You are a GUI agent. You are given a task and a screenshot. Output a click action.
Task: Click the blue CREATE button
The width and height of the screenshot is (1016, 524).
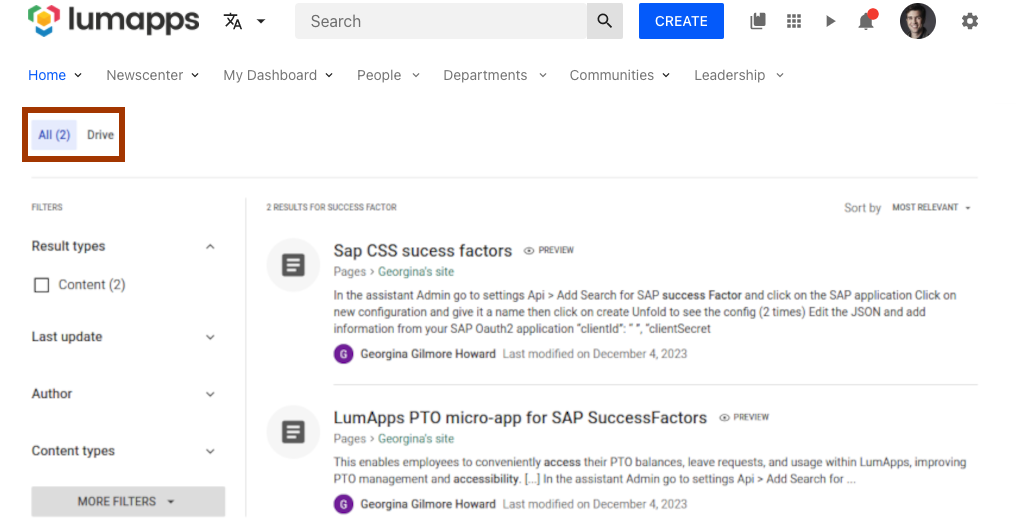pyautogui.click(x=681, y=21)
